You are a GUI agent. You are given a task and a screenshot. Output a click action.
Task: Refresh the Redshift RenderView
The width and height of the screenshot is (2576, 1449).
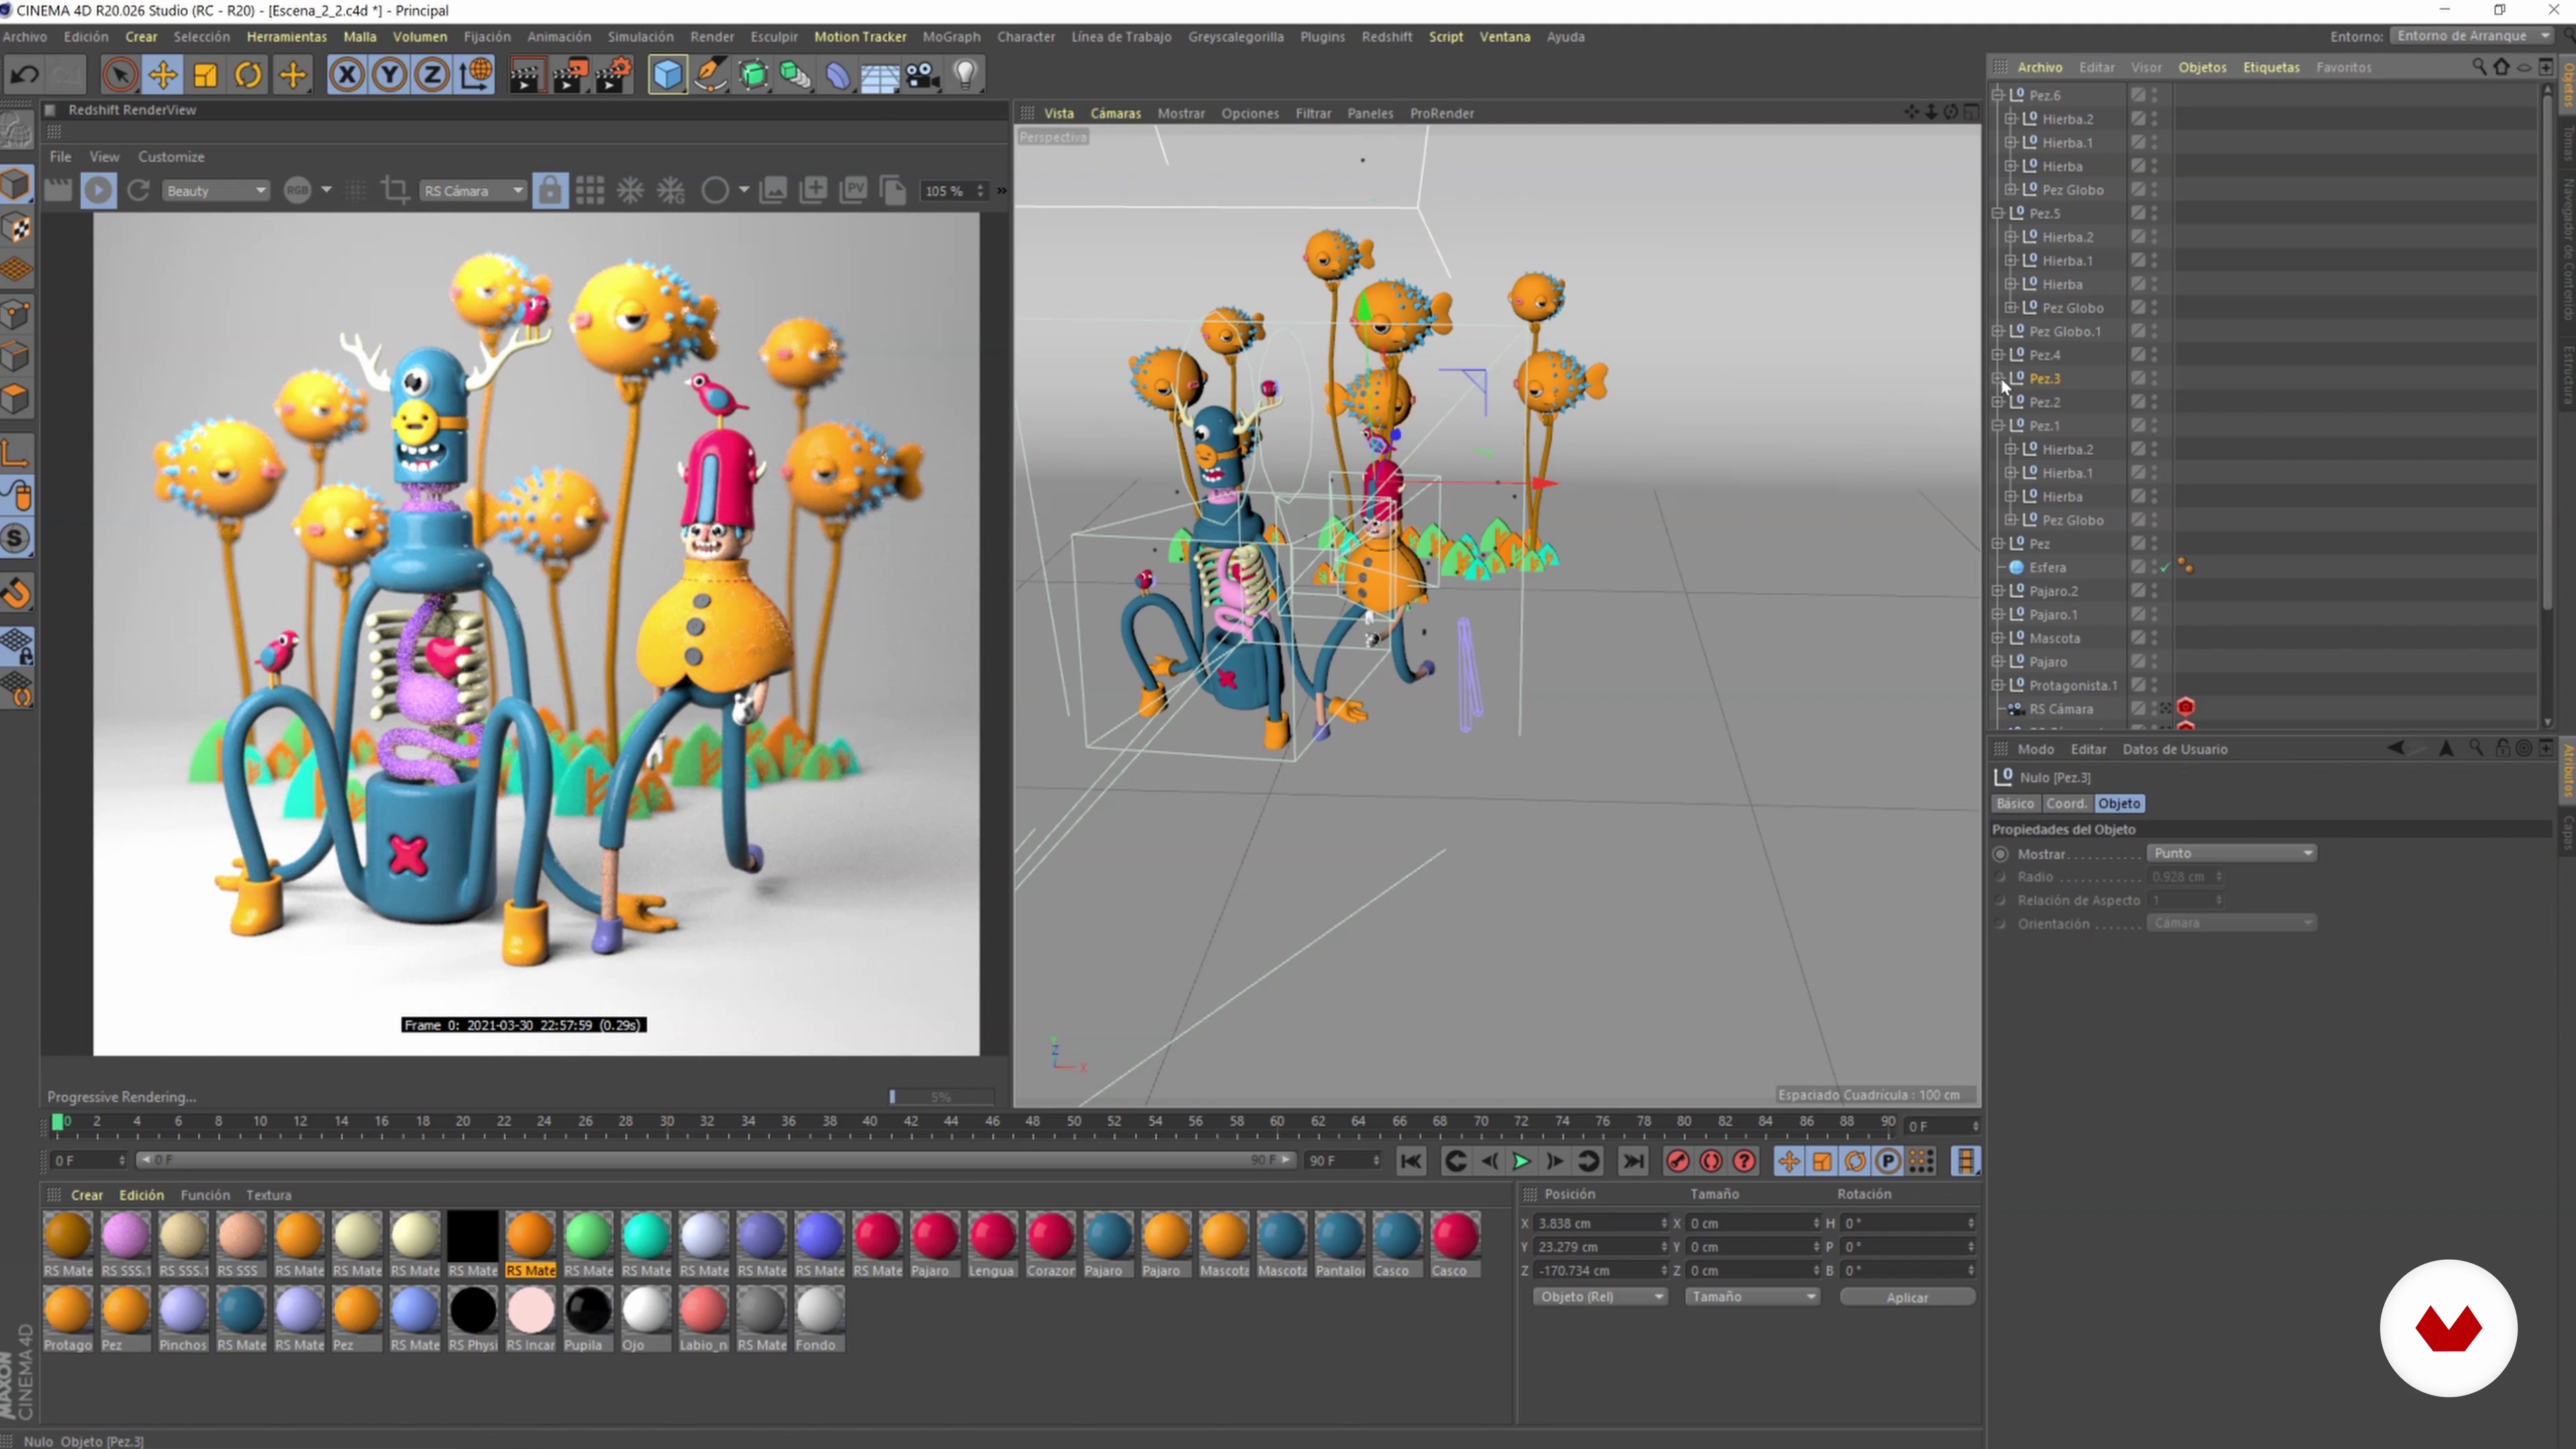(139, 191)
